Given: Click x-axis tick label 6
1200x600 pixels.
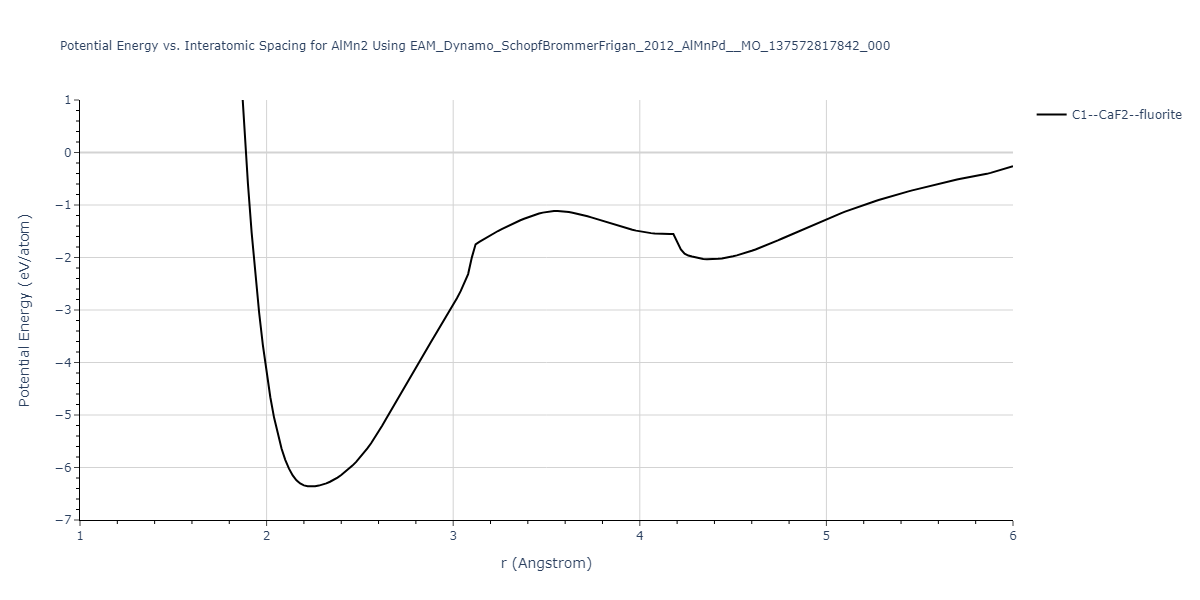Looking at the screenshot, I should point(1012,536).
